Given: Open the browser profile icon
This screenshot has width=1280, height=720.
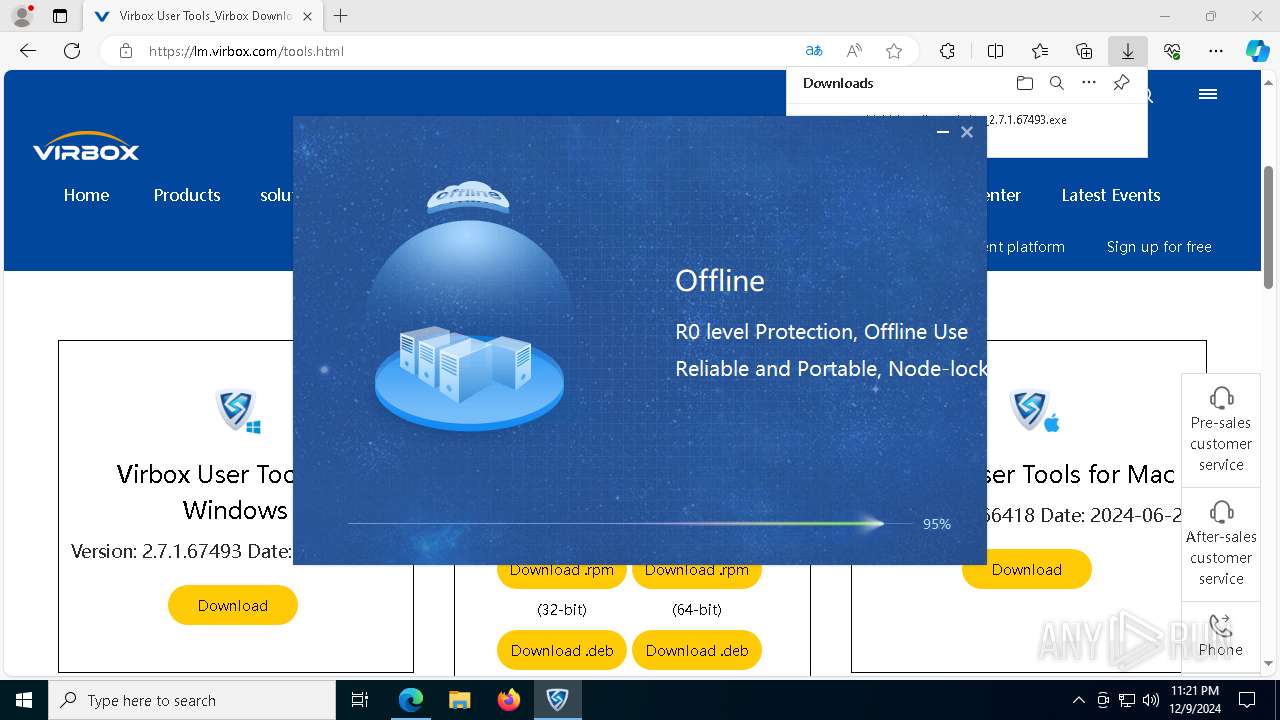Looking at the screenshot, I should pyautogui.click(x=22, y=16).
